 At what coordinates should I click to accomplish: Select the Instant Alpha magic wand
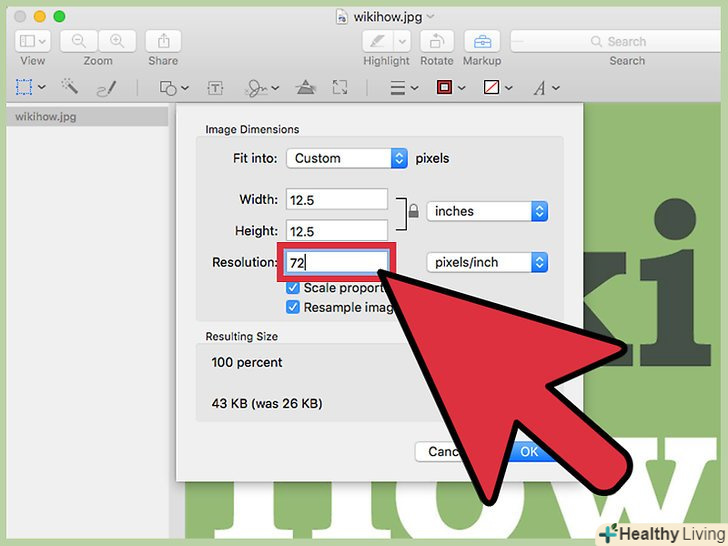[70, 87]
